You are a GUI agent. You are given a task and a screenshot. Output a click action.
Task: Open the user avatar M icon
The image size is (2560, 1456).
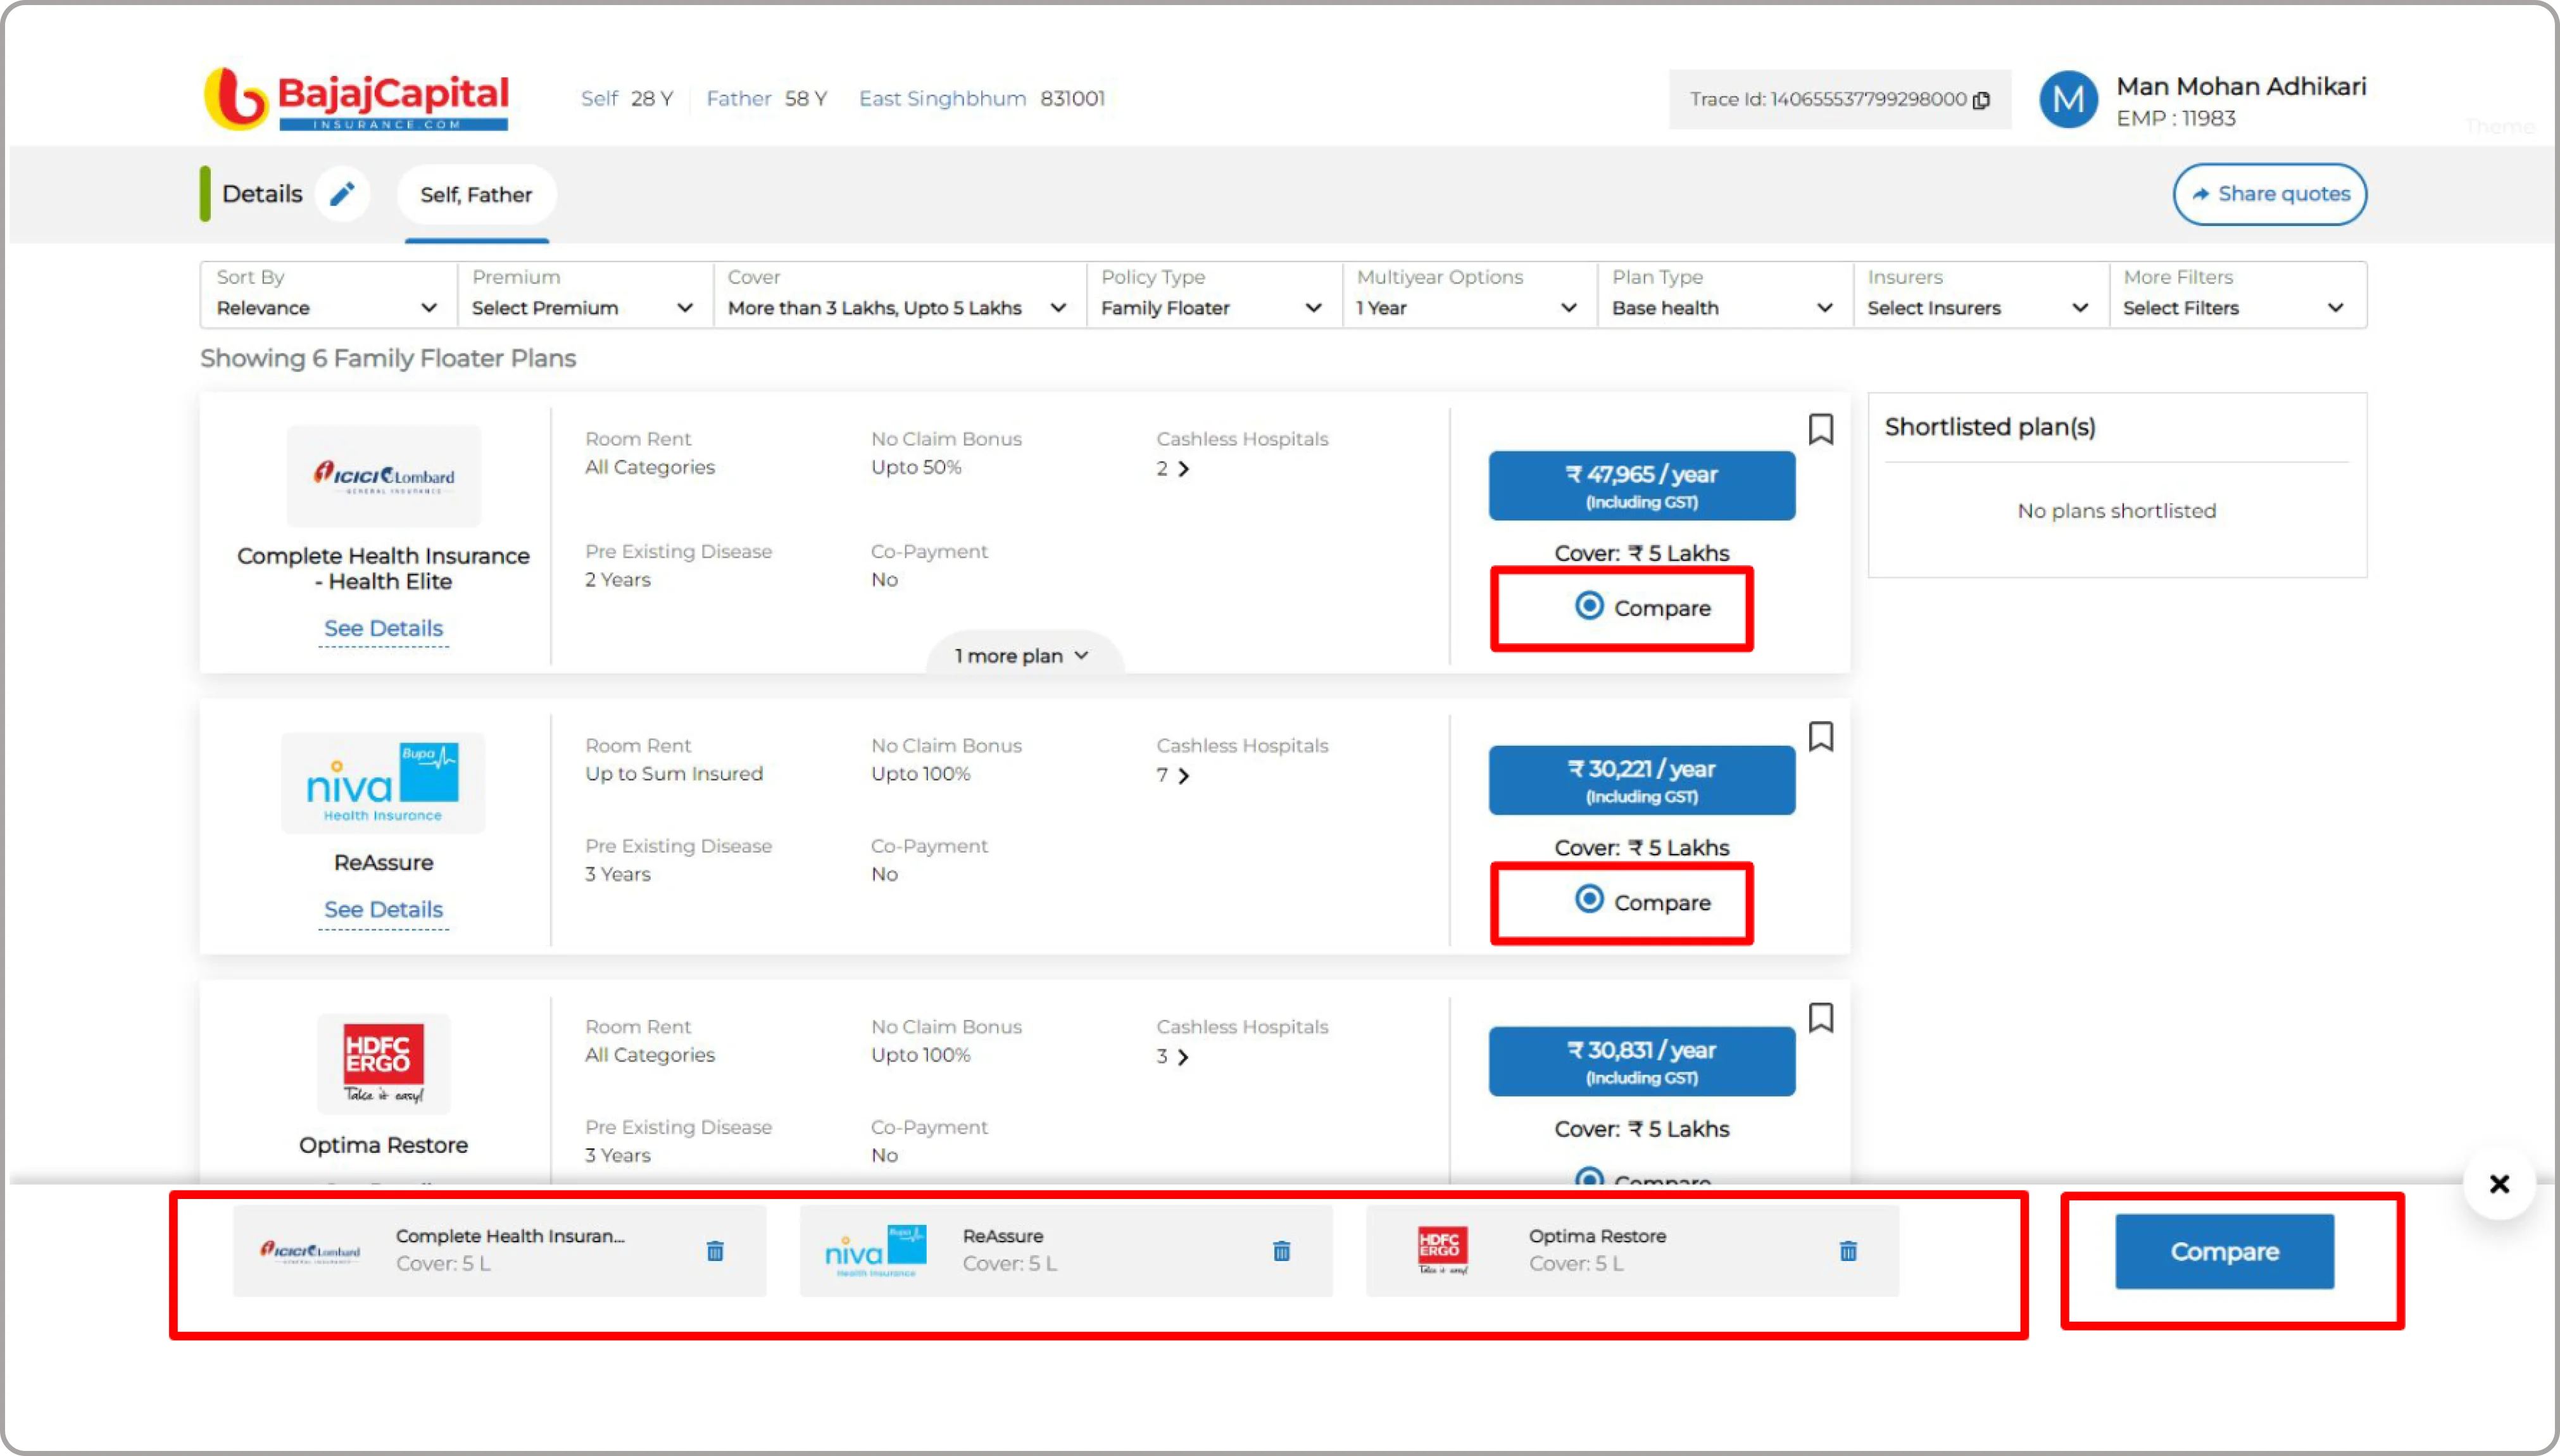click(2068, 99)
